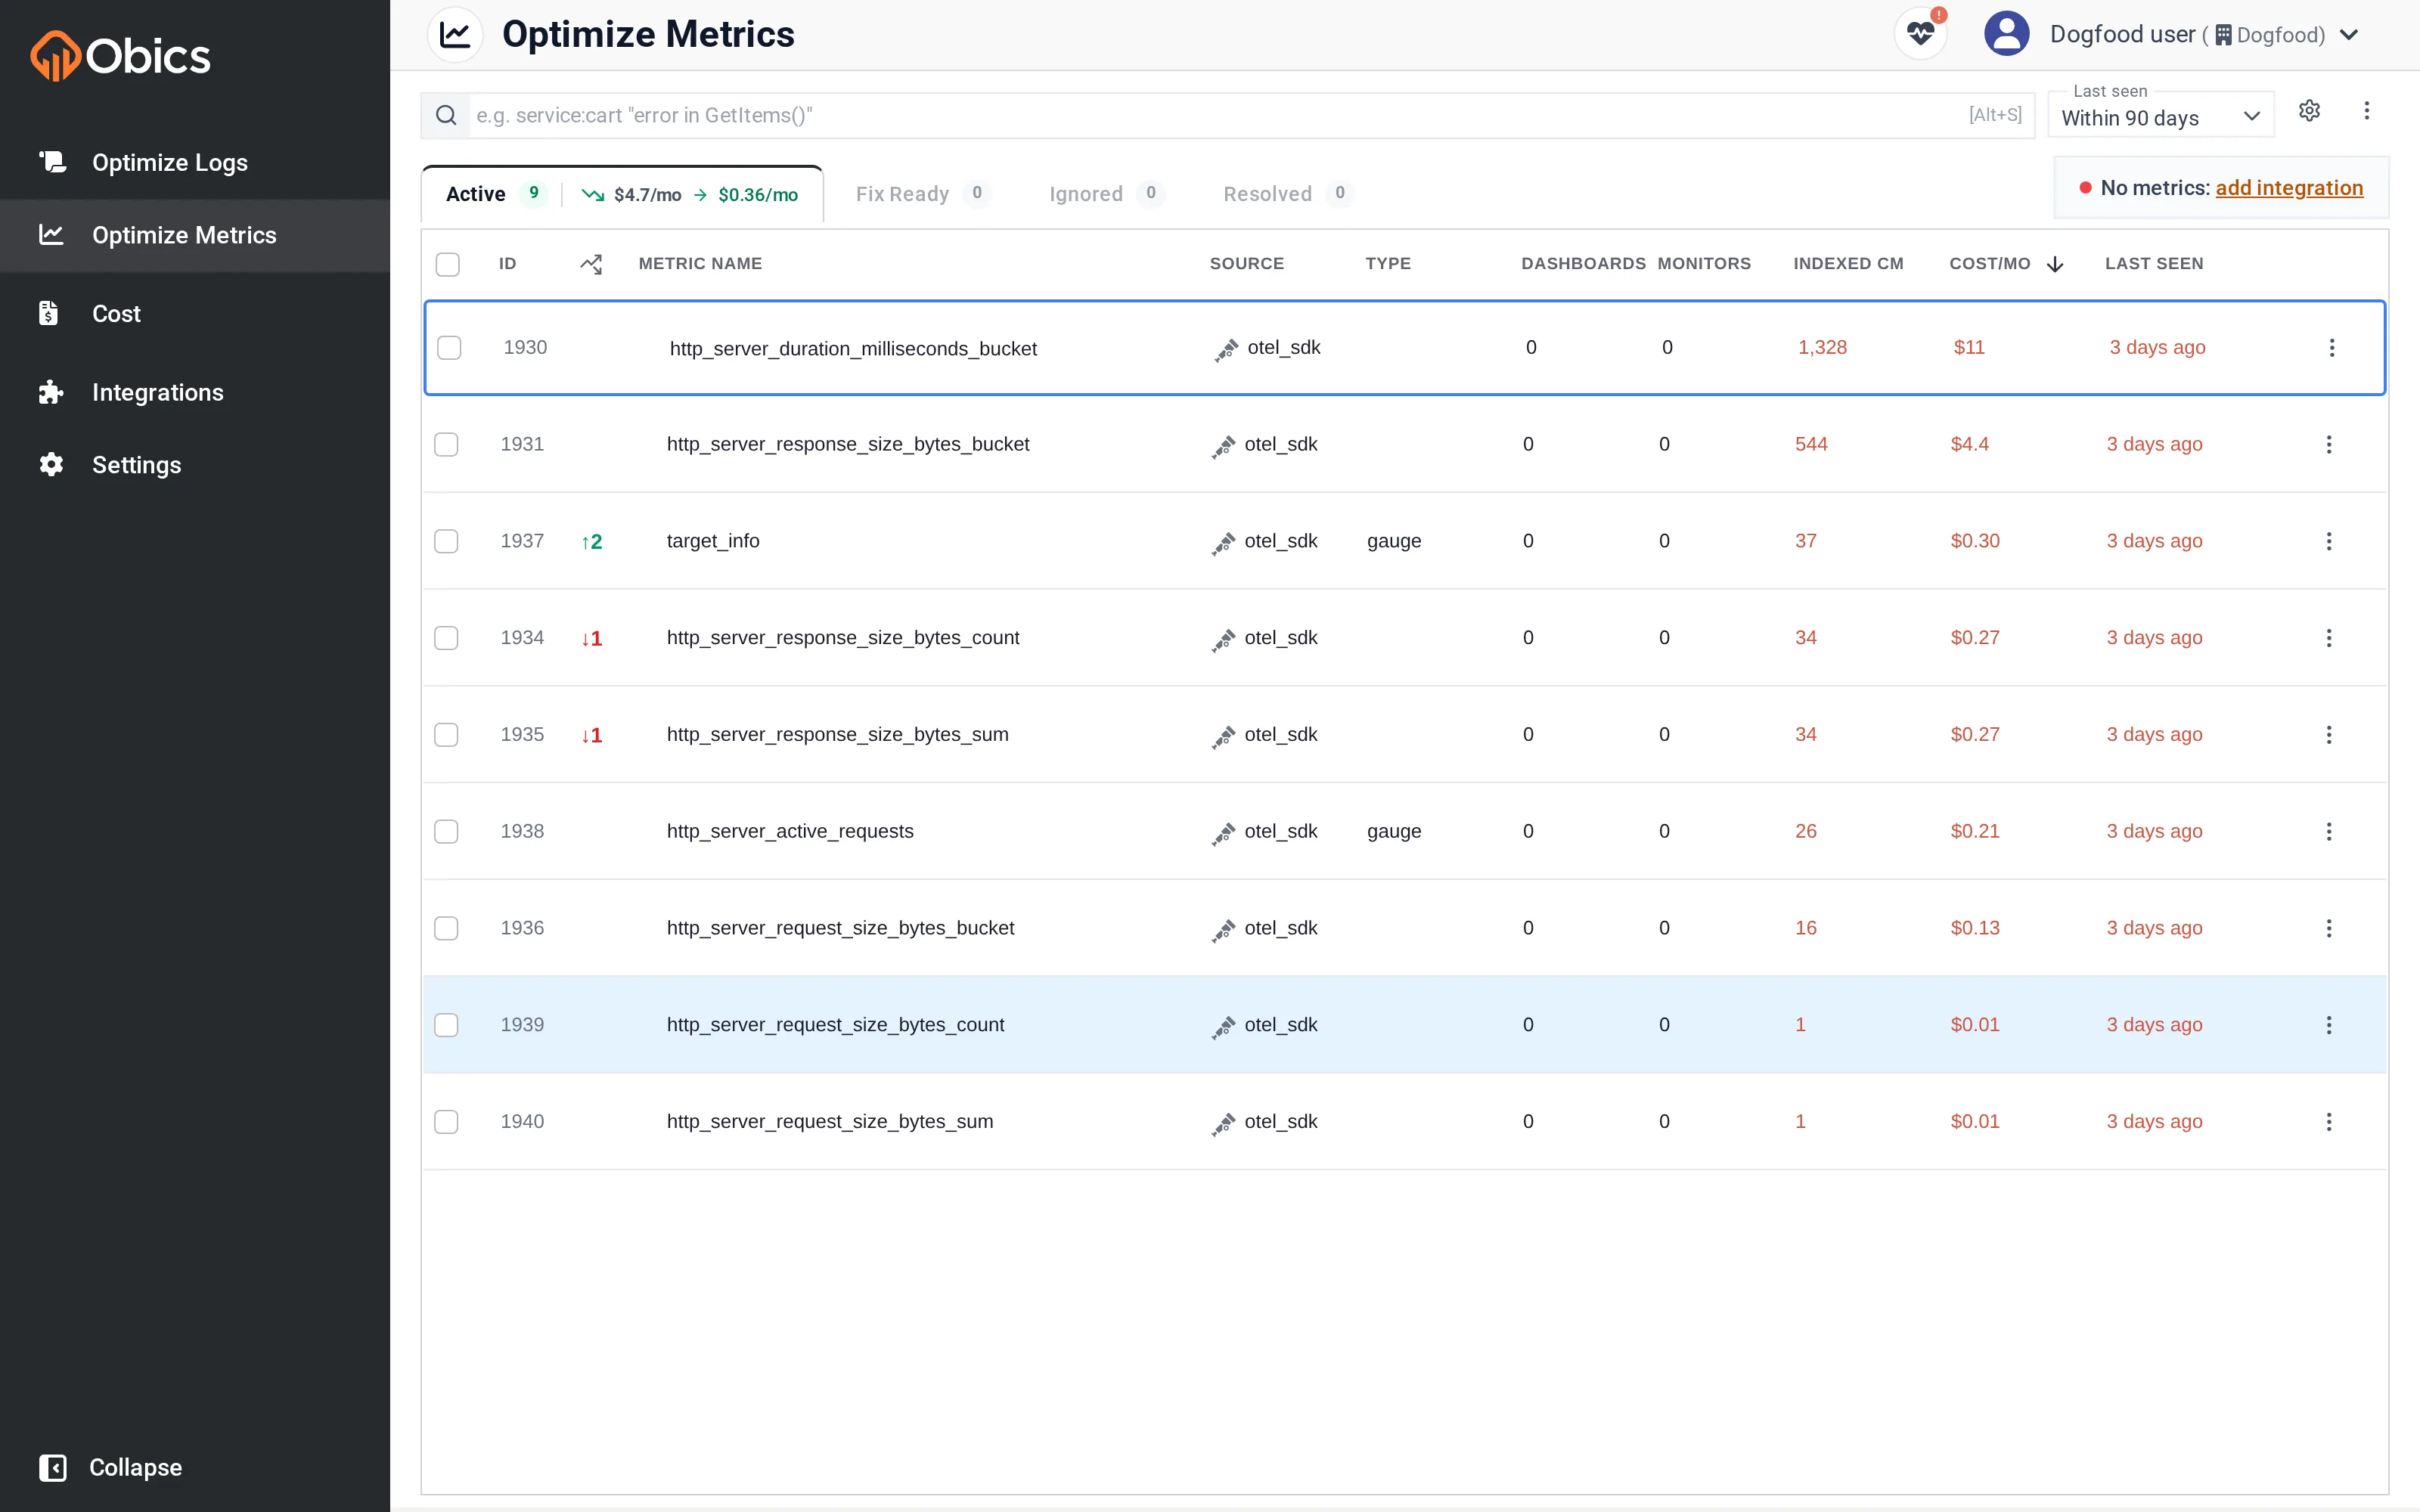The width and height of the screenshot is (2420, 1512).
Task: Switch to the Resolved tab
Action: click(x=1287, y=194)
